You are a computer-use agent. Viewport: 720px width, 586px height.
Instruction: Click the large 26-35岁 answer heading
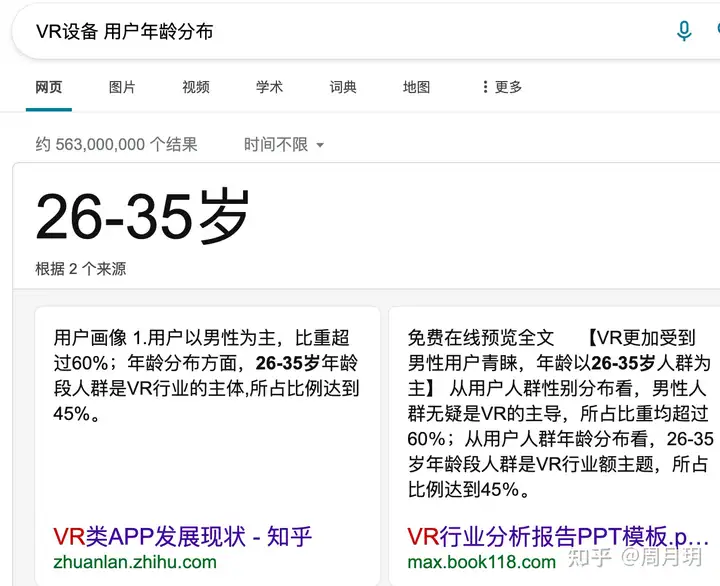coord(142,216)
